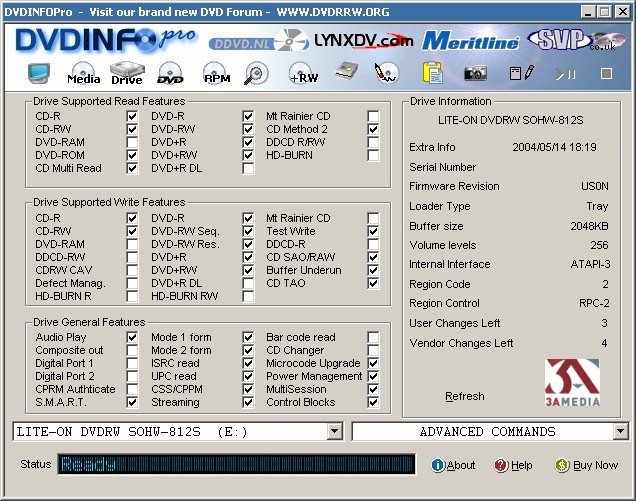Image resolution: width=636 pixels, height=501 pixels.
Task: Toggle Streaming checkbox
Action: click(248, 402)
